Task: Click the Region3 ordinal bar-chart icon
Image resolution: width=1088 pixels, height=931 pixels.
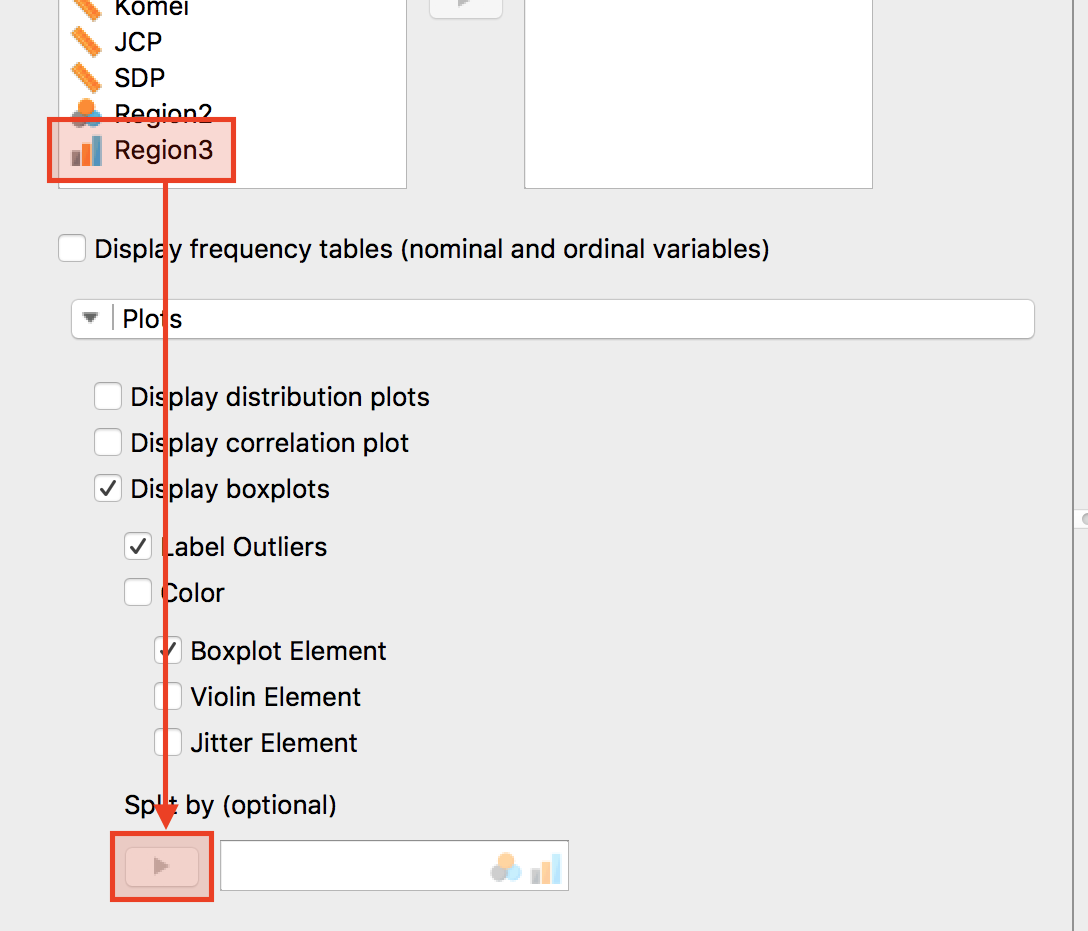Action: [x=87, y=151]
